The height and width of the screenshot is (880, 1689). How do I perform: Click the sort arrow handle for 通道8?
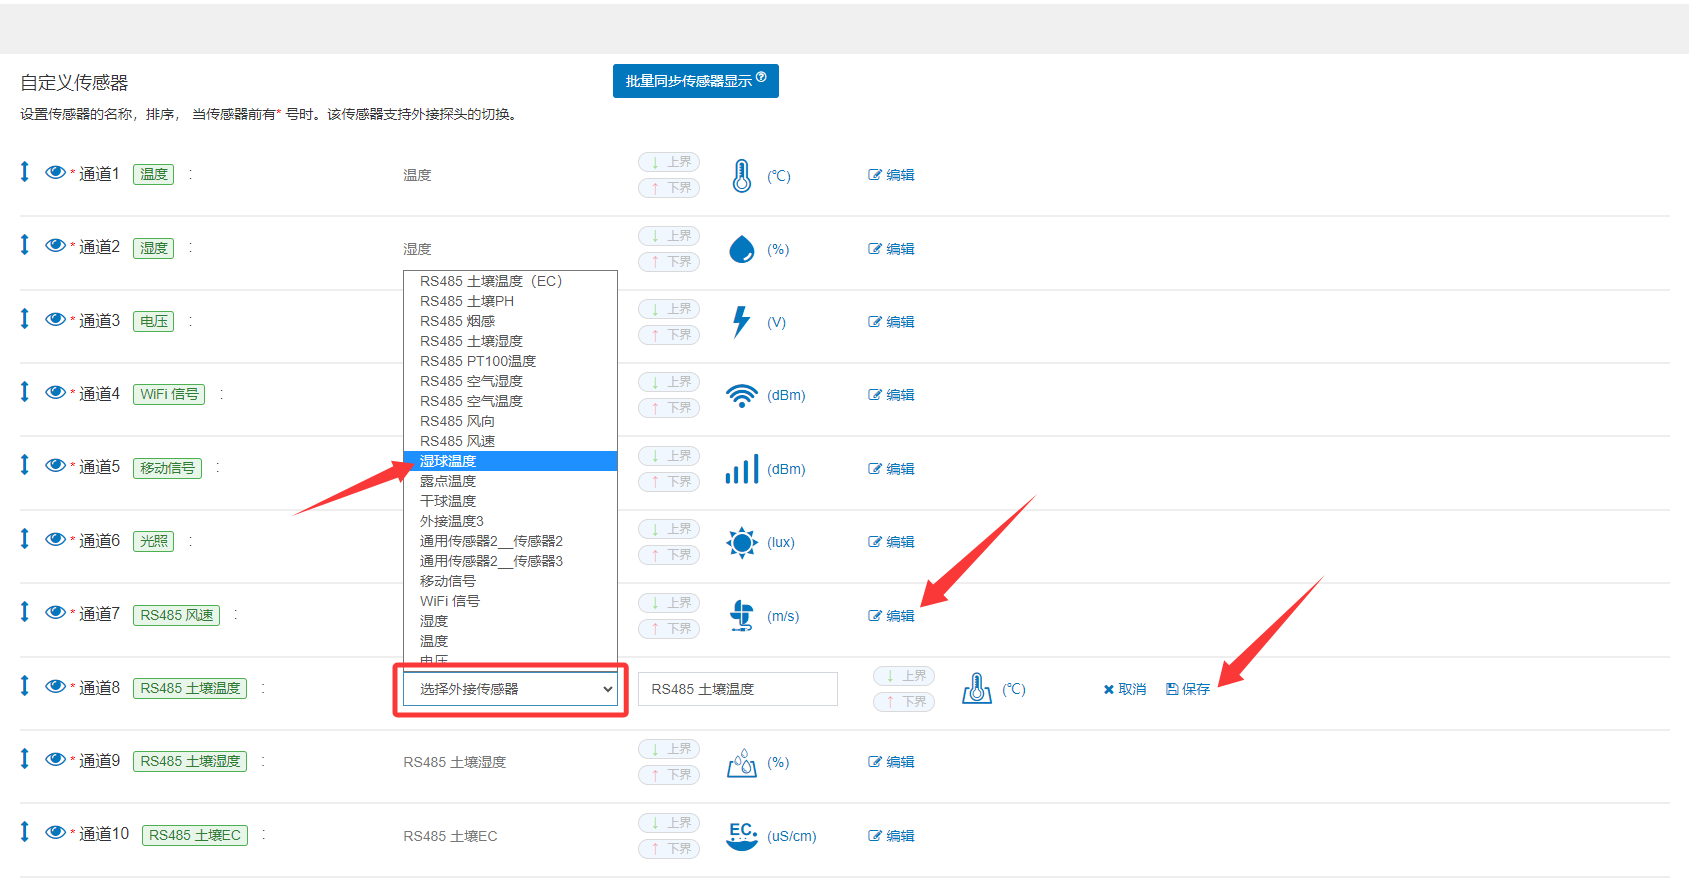[25, 686]
